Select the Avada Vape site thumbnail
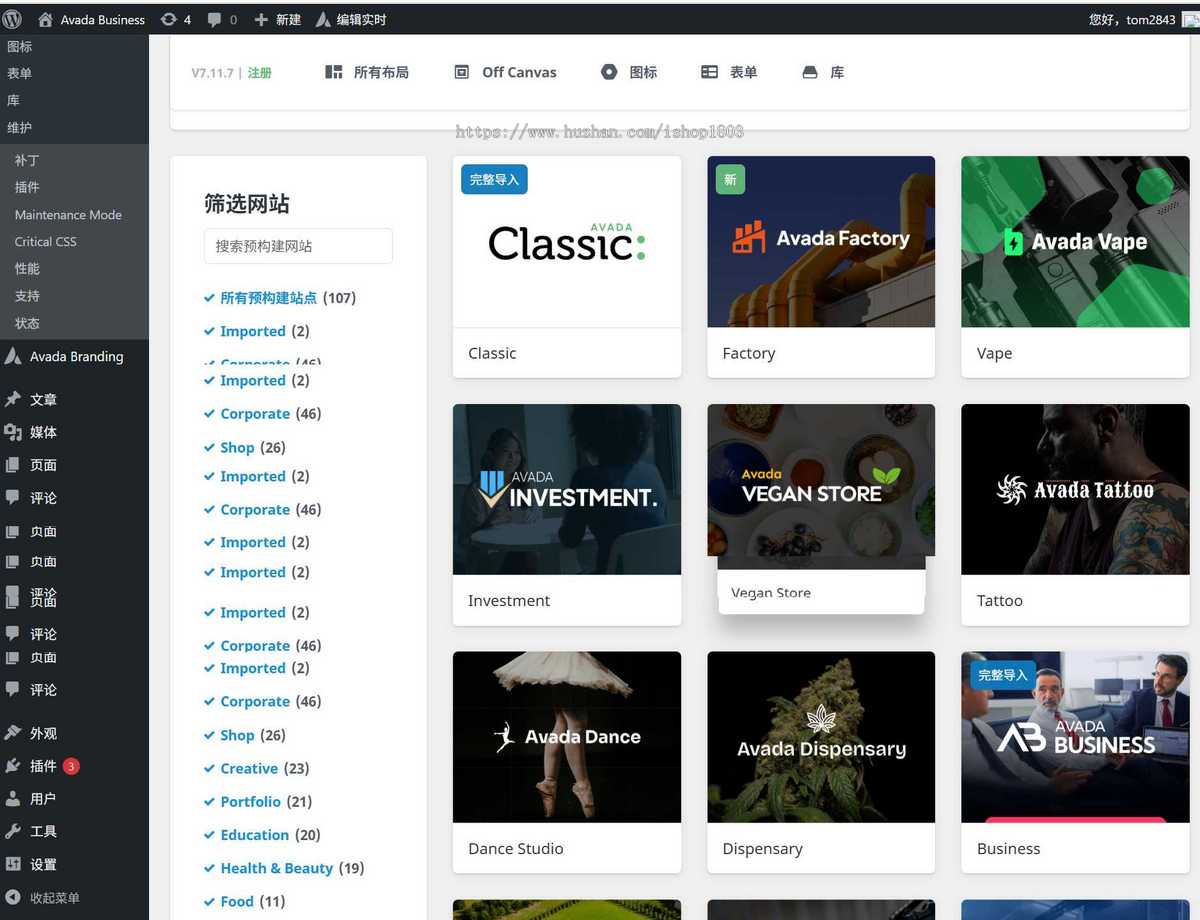1200x920 pixels. click(1075, 242)
